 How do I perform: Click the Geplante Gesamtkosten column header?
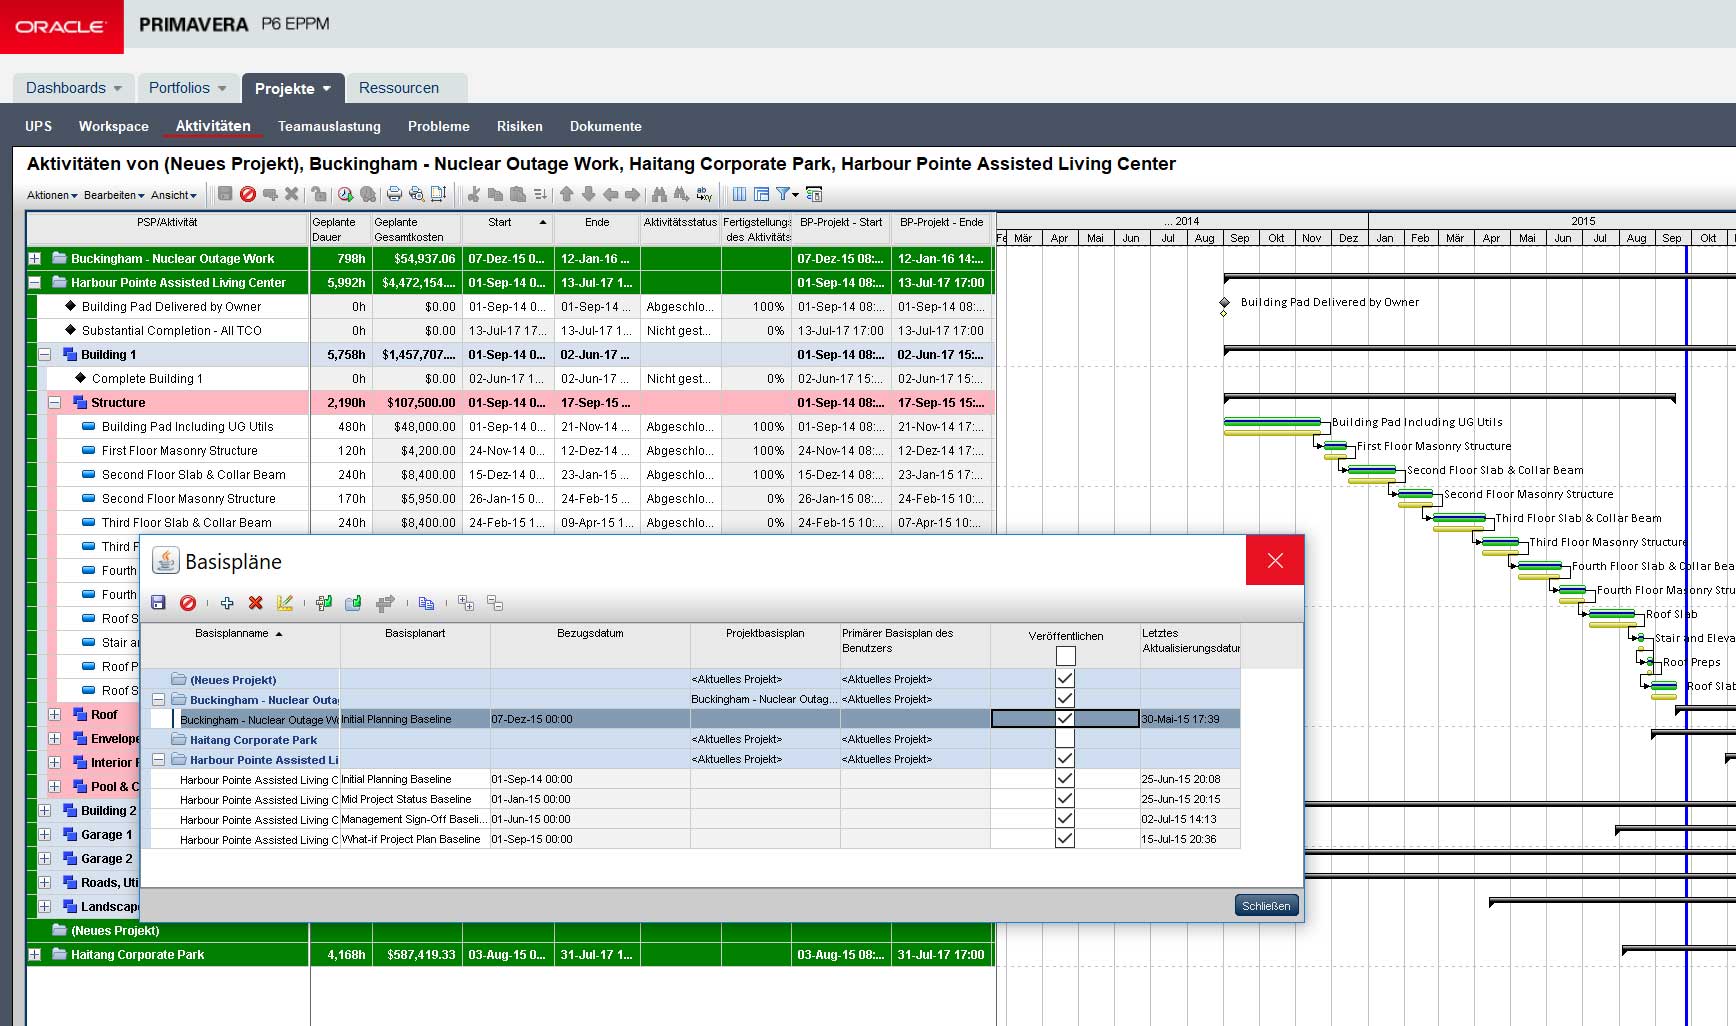tap(415, 229)
